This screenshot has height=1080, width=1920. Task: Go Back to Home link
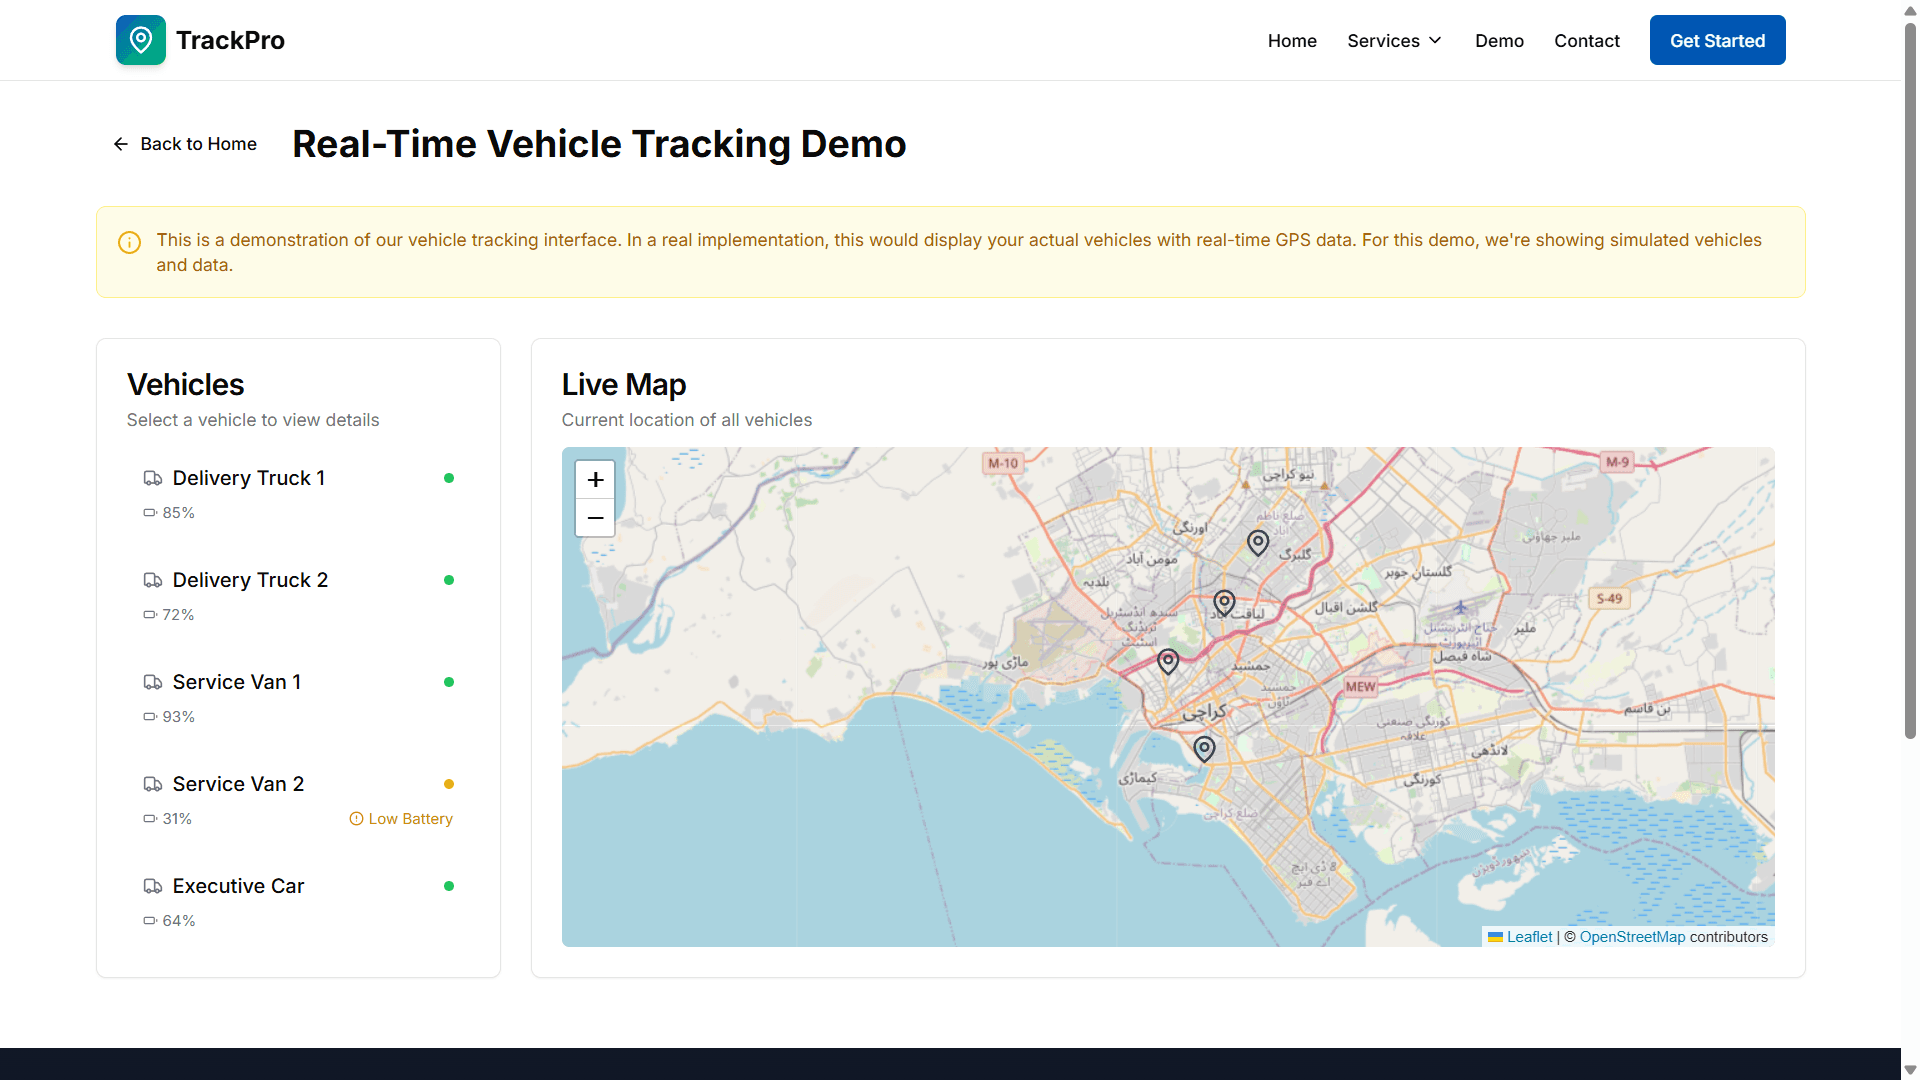coord(185,144)
